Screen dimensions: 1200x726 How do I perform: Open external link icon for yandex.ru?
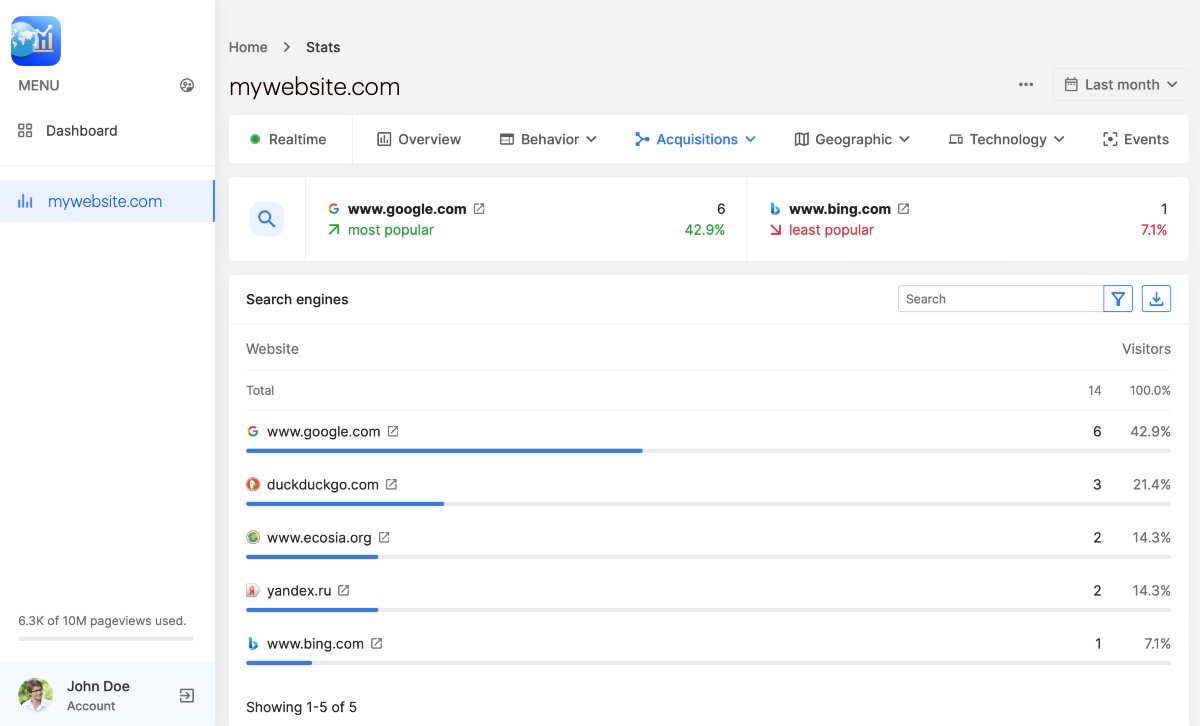pyautogui.click(x=343, y=590)
